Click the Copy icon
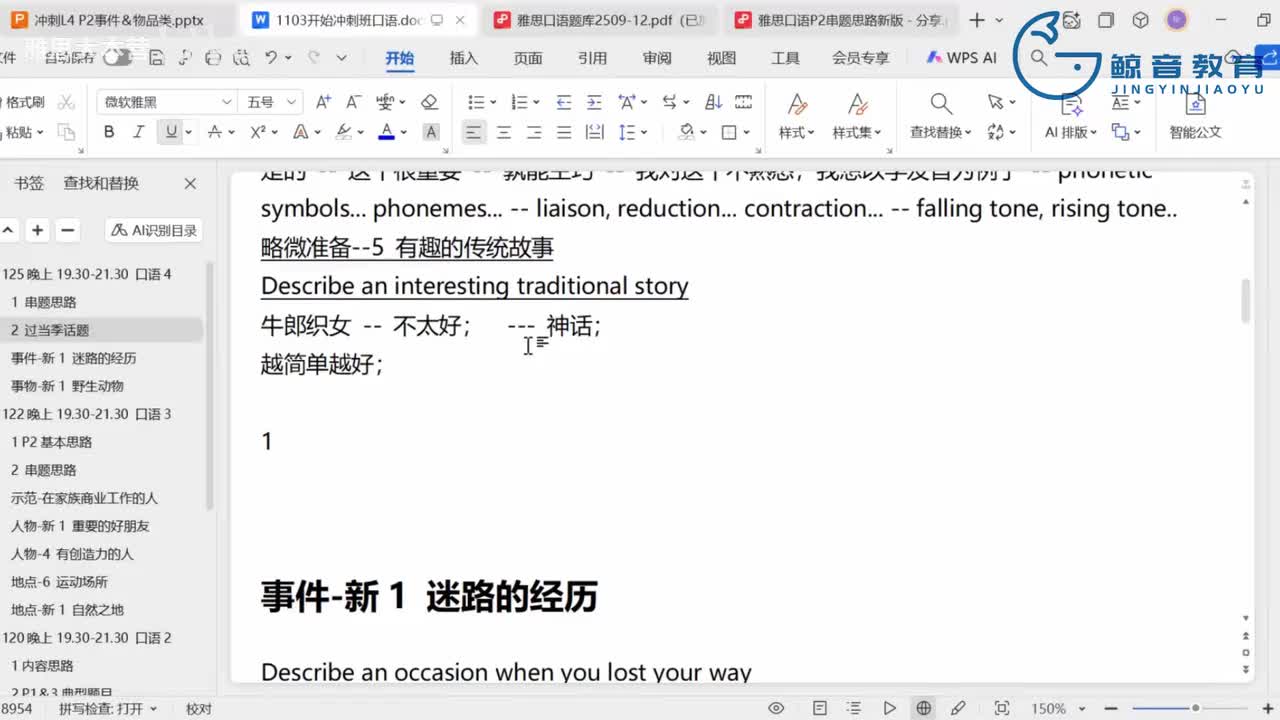 click(66, 132)
